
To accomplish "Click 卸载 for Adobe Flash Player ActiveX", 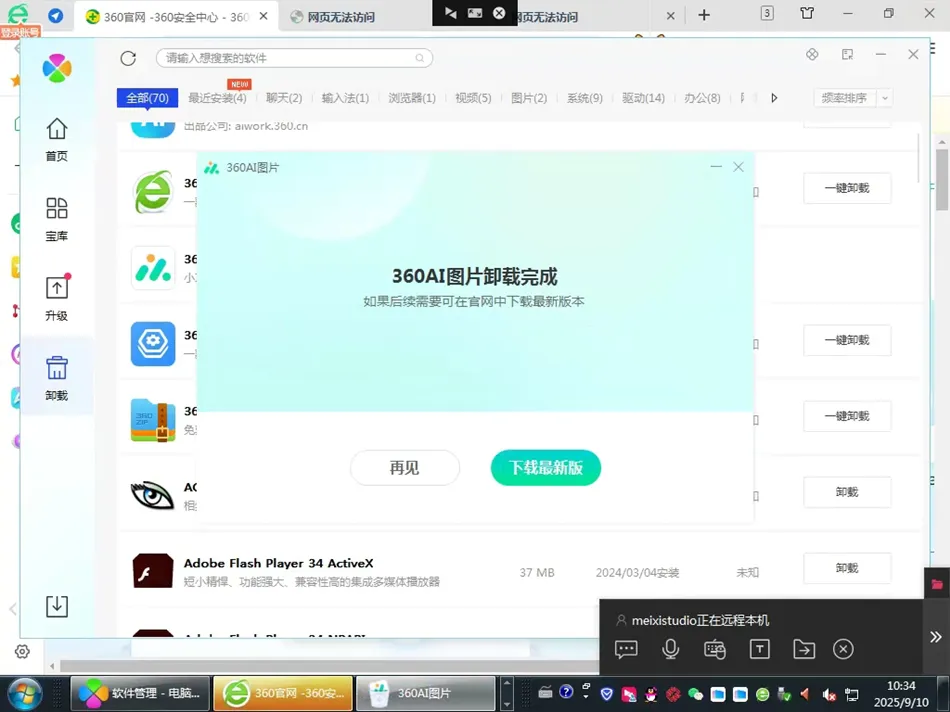I will [x=847, y=568].
